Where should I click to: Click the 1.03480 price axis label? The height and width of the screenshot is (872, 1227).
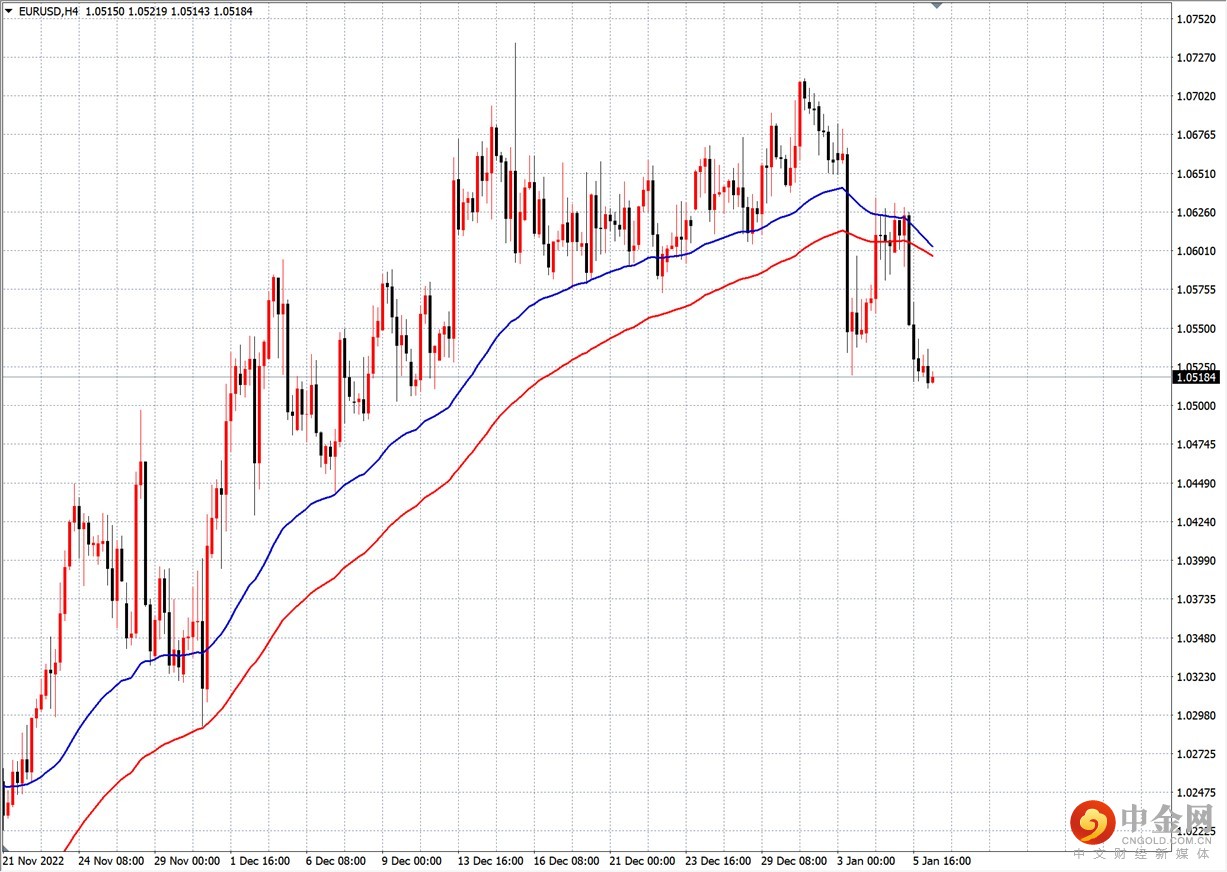(1196, 638)
